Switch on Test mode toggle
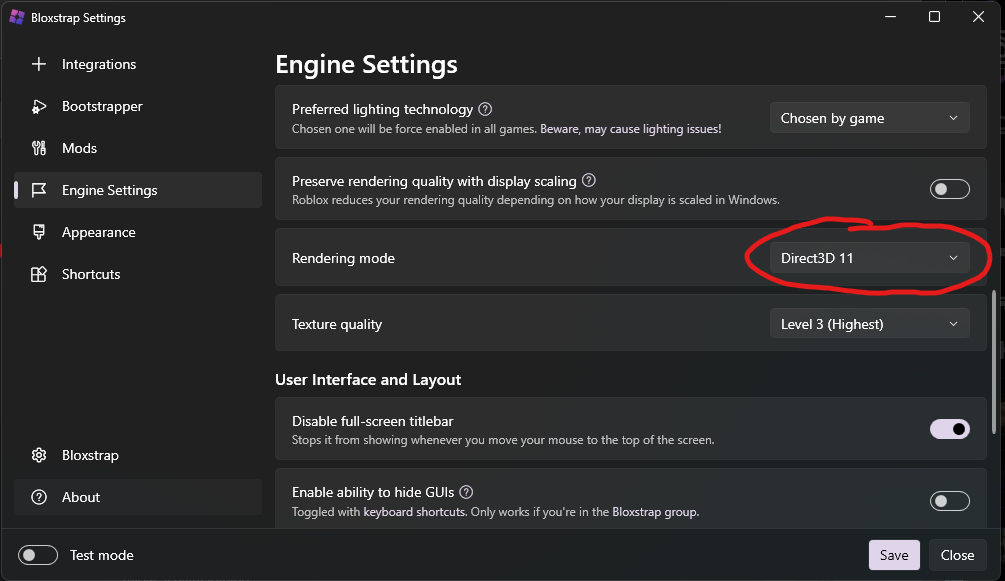This screenshot has width=1005, height=581. (38, 555)
